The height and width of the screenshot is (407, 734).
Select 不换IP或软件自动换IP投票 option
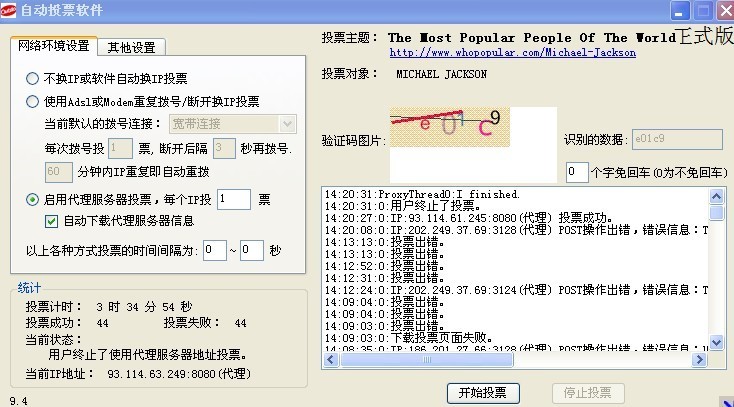tap(33, 78)
